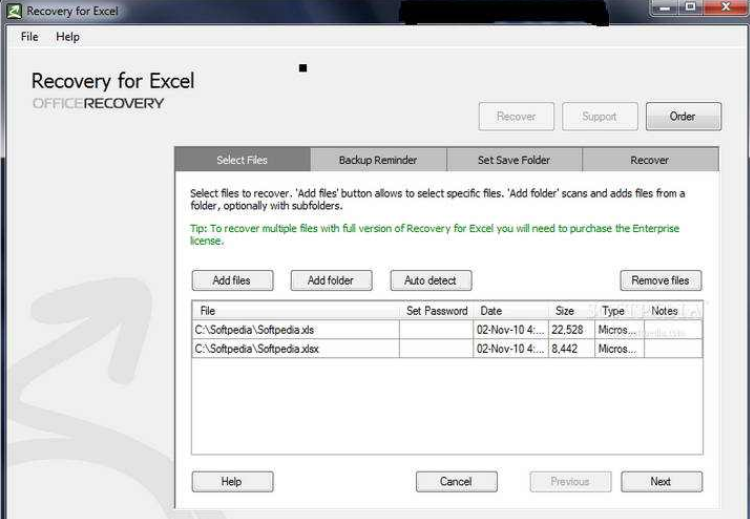The height and width of the screenshot is (519, 750).
Task: Sort the list by Size column header
Action: tap(565, 311)
